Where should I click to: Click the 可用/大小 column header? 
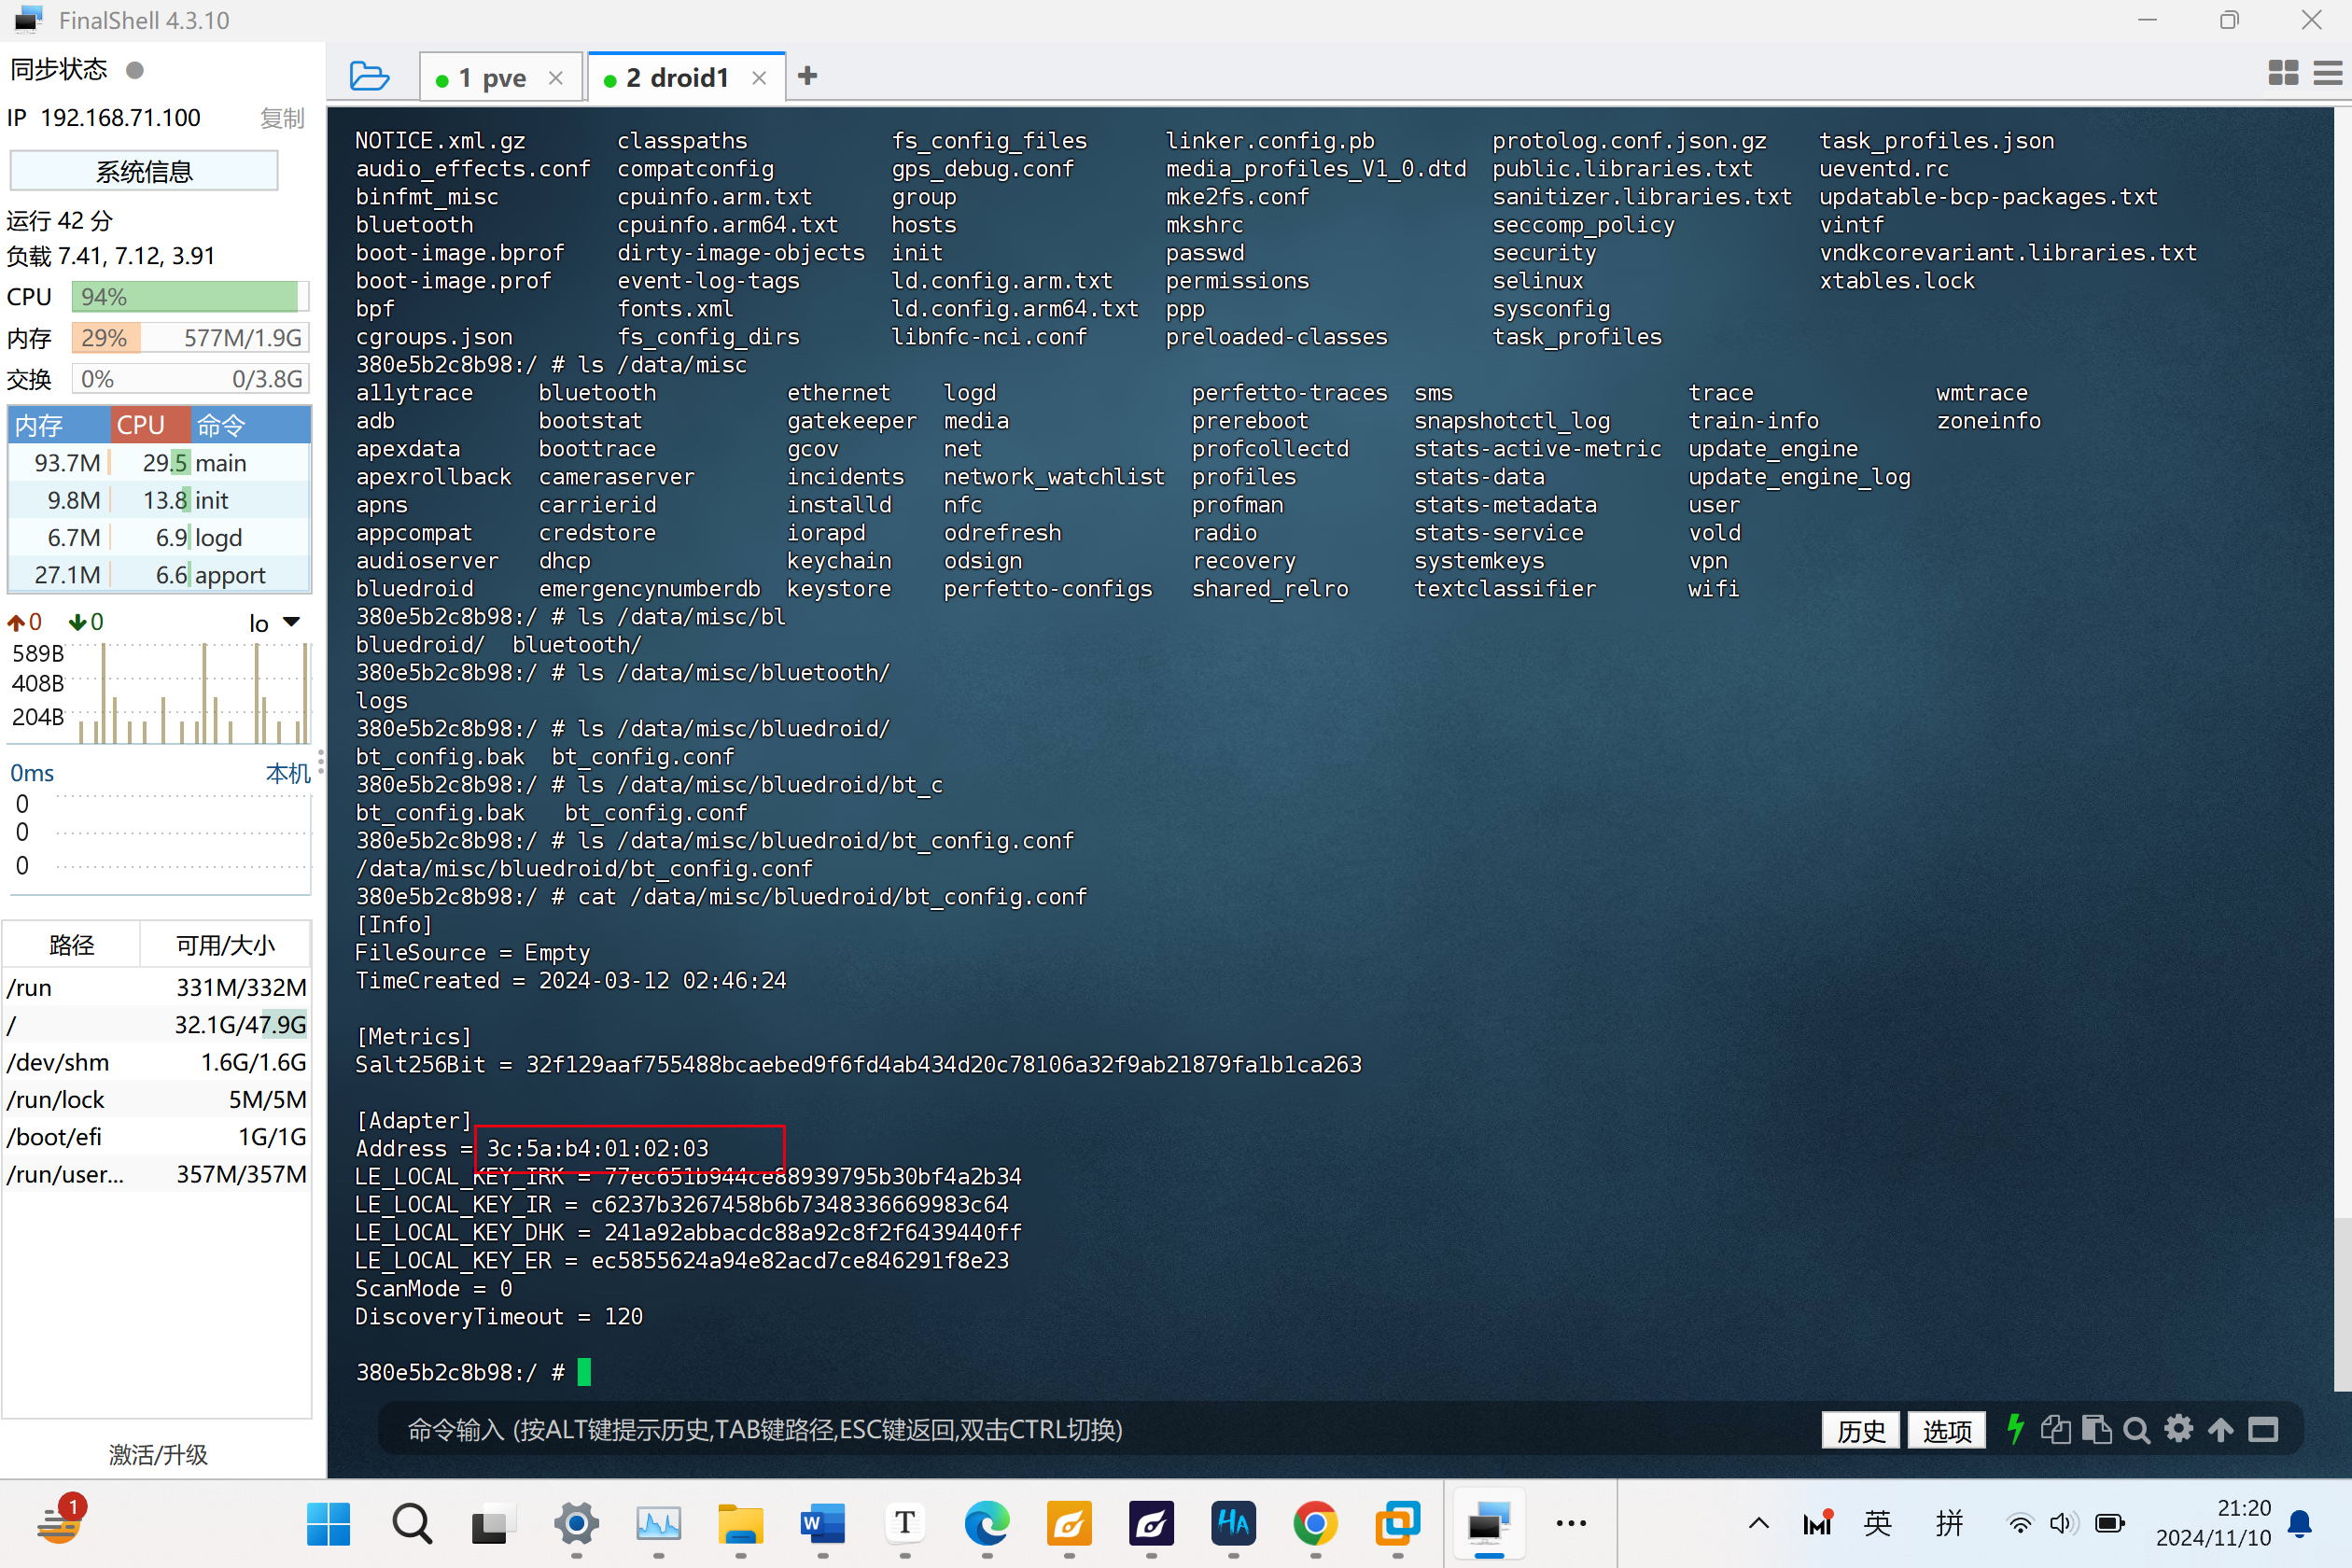click(x=225, y=944)
